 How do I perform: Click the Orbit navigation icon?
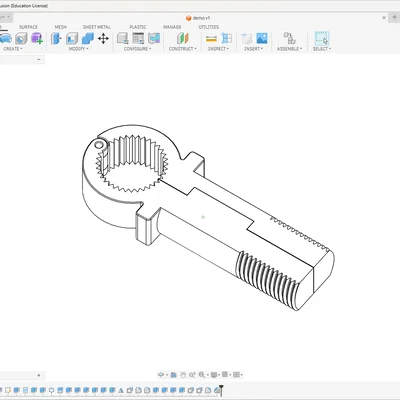click(161, 375)
